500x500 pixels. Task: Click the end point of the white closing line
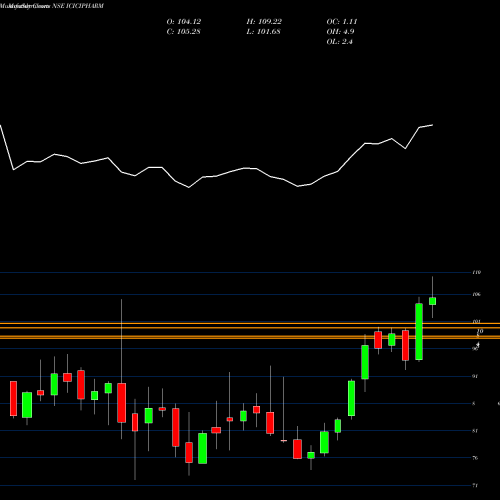click(x=433, y=125)
